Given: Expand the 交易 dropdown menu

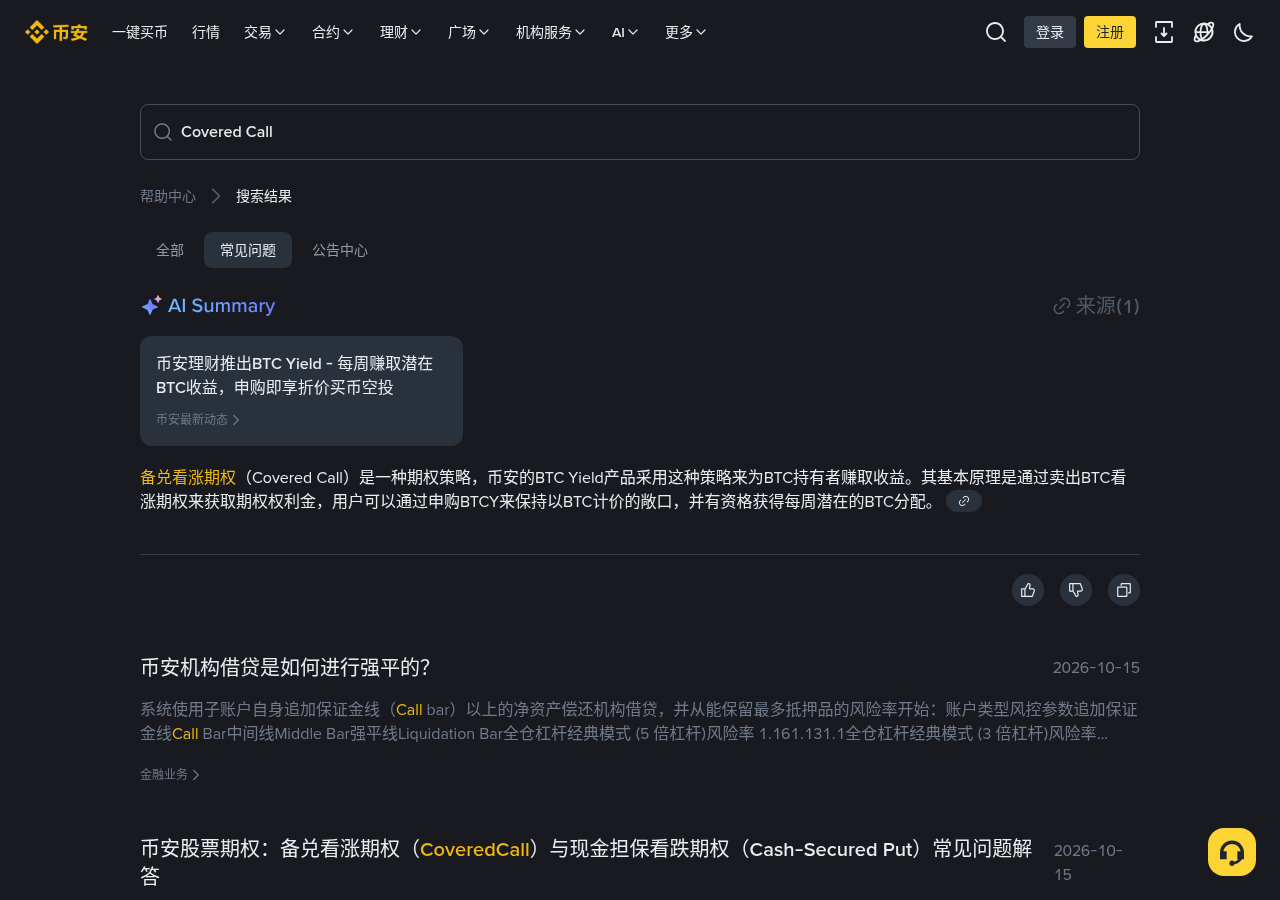Looking at the screenshot, I should 265,32.
